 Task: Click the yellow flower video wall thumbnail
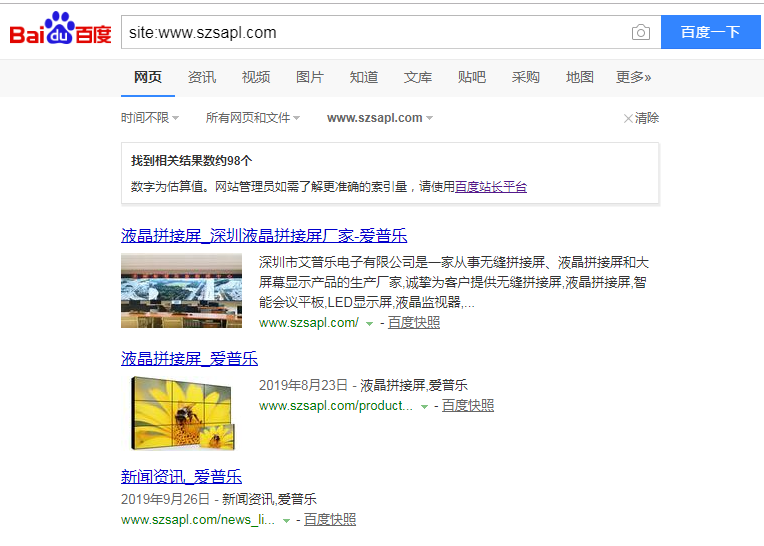coord(183,413)
